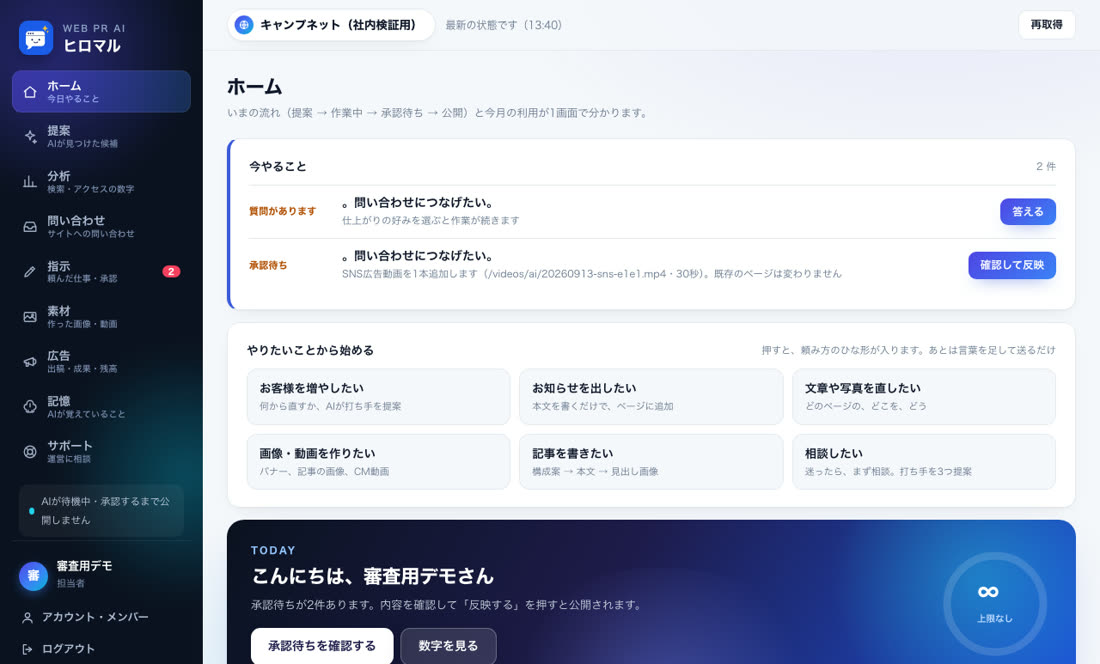The height and width of the screenshot is (664, 1100).
Task: Click the home icon in sidebar
Action: pos(30,92)
